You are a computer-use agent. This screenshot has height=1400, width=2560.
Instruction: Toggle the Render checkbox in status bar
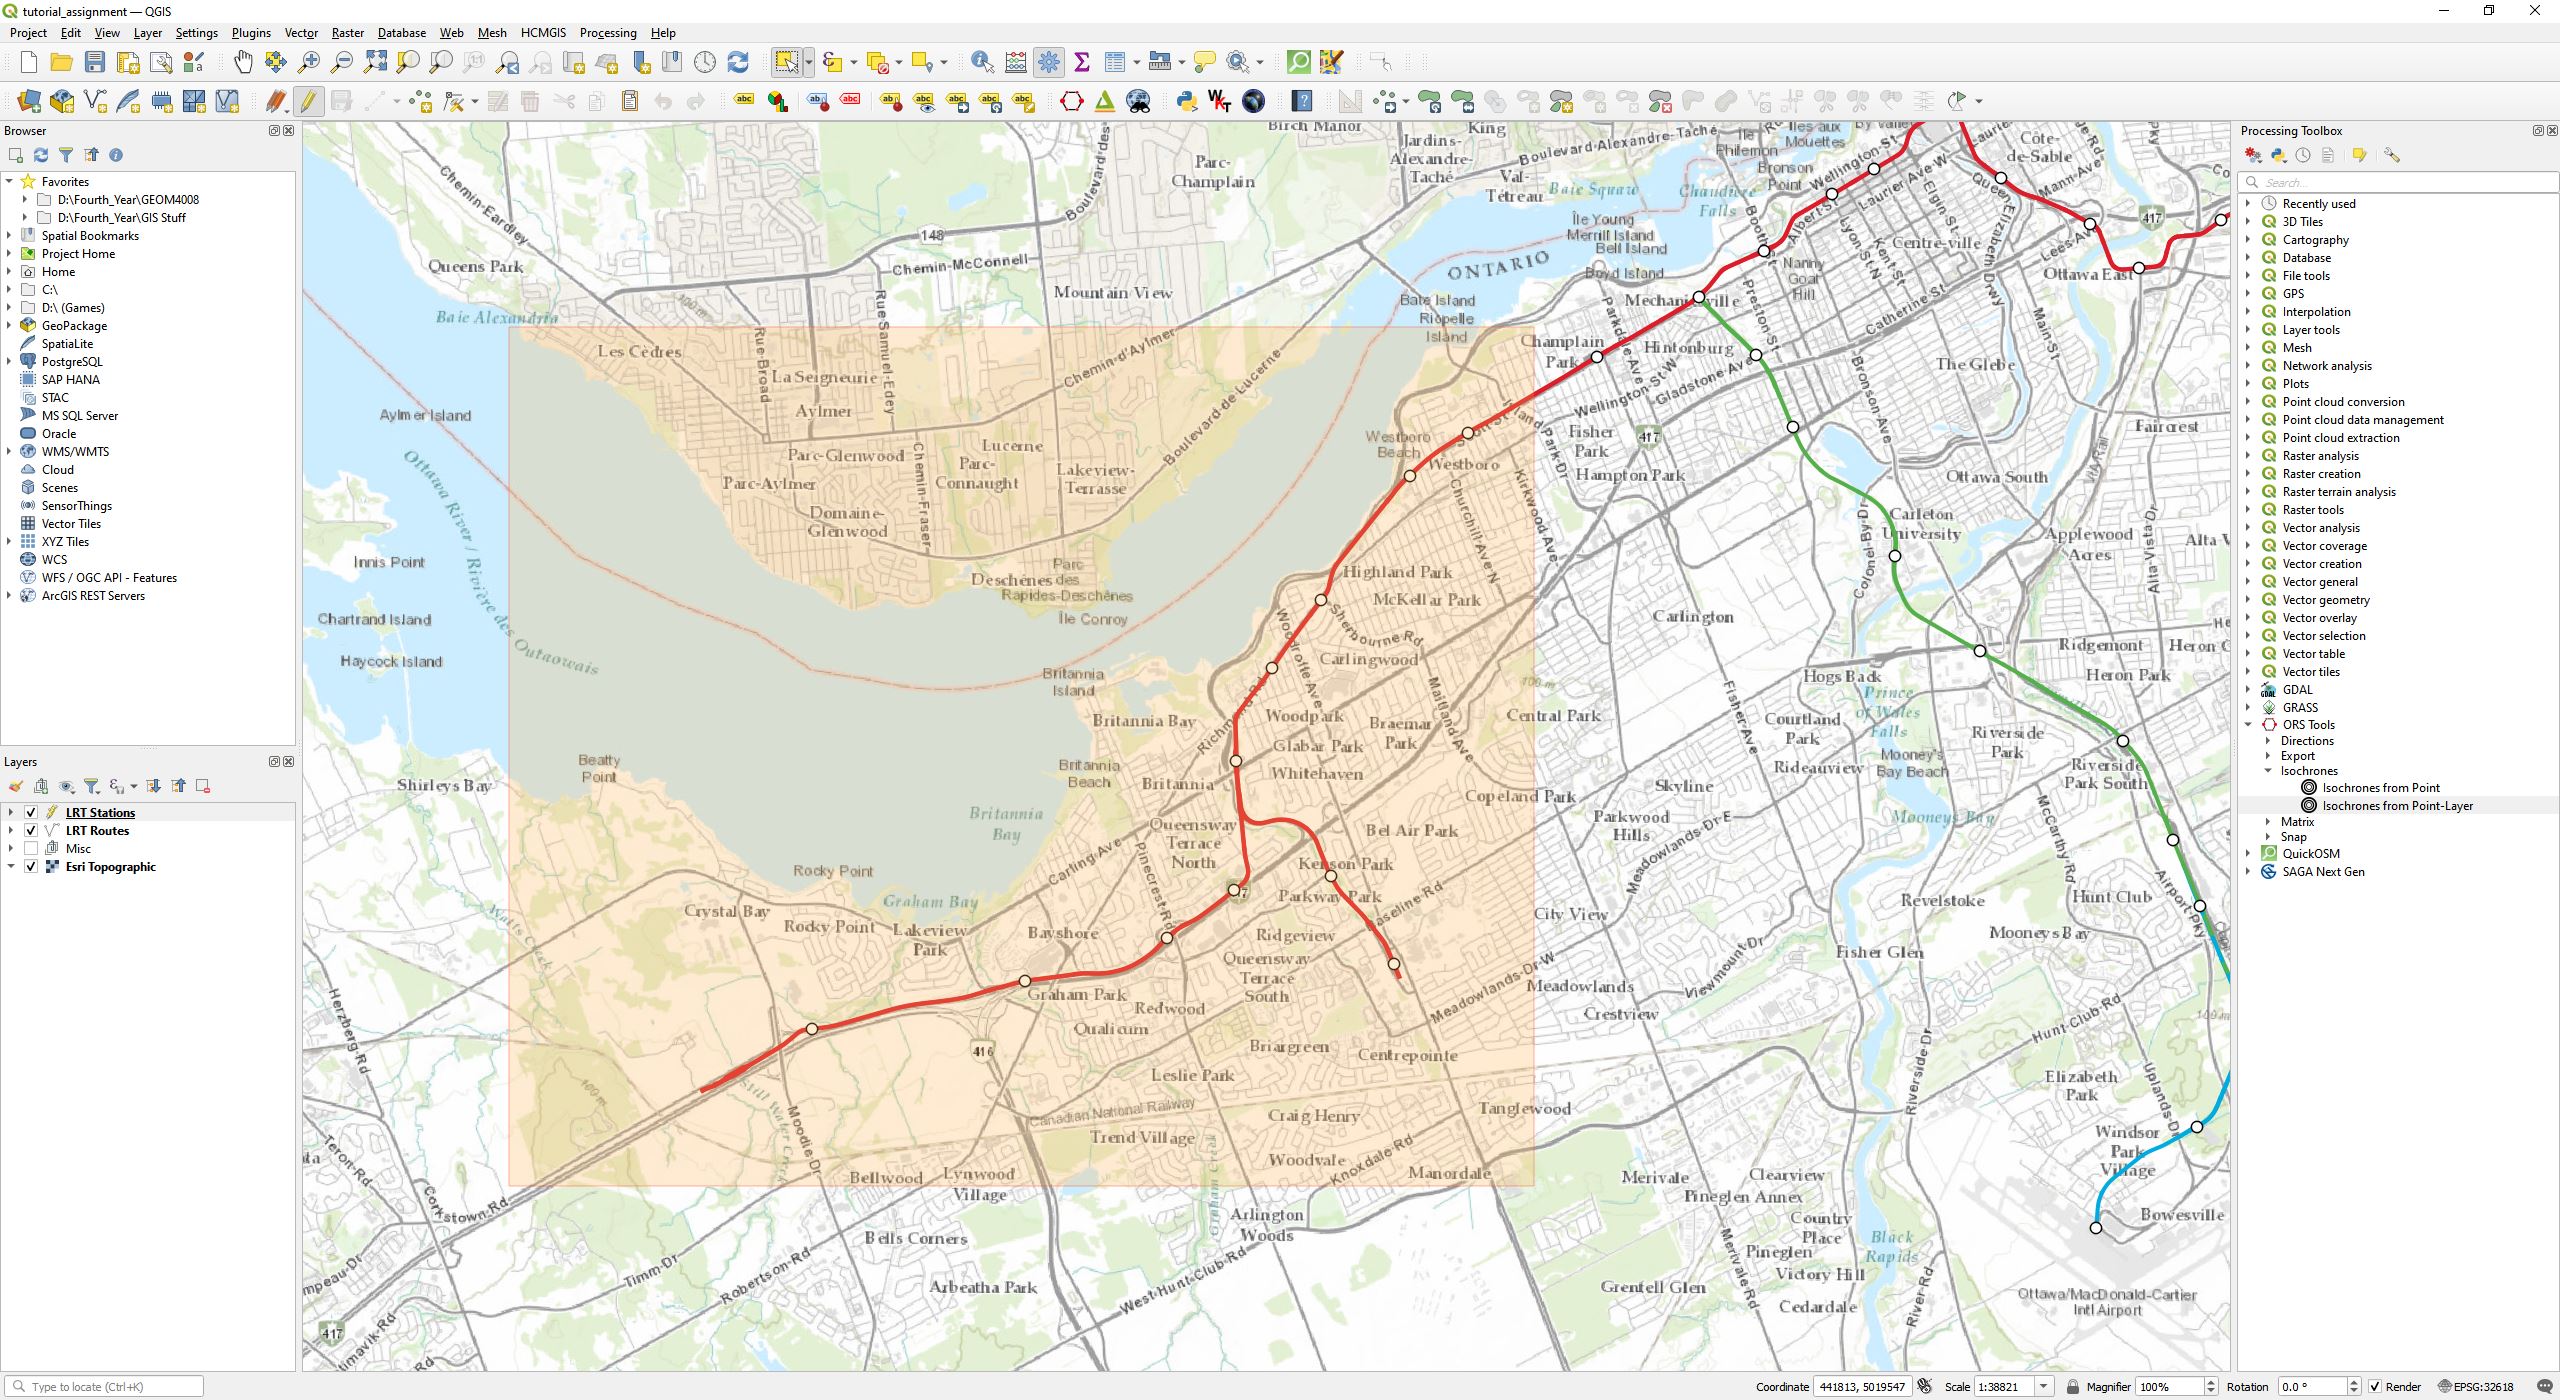(2375, 1387)
